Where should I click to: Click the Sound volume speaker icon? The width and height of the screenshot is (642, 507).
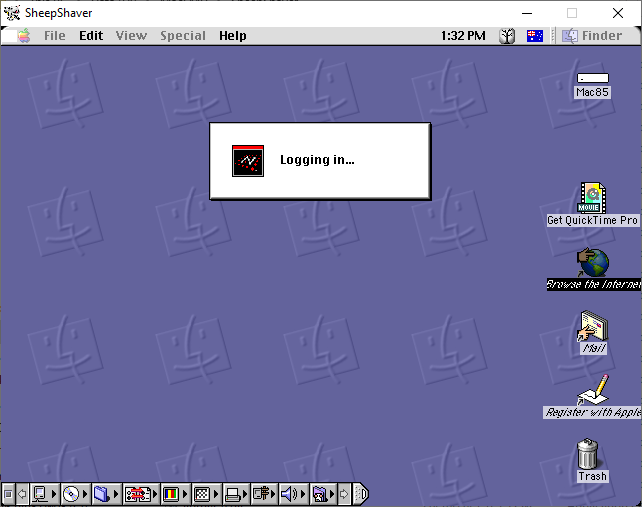point(289,494)
